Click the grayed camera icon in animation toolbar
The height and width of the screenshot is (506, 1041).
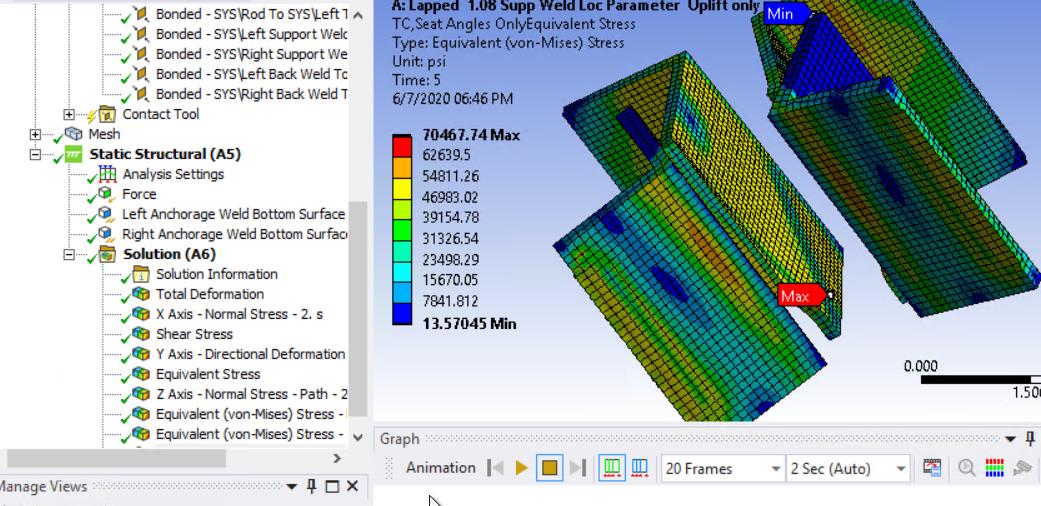(x=1024, y=468)
